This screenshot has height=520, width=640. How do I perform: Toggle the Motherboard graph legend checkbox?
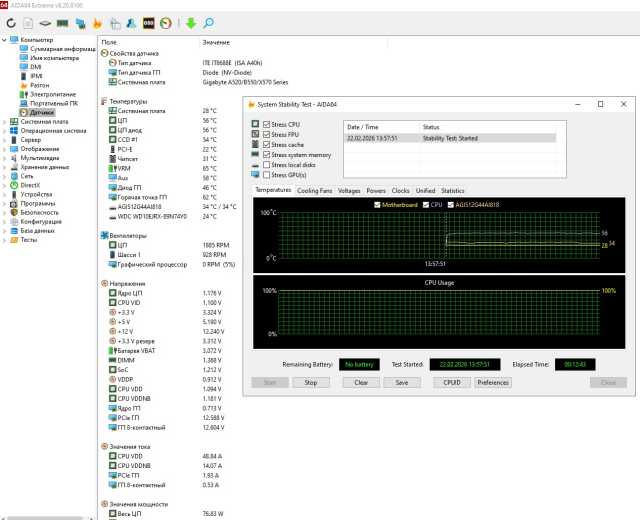pyautogui.click(x=376, y=205)
